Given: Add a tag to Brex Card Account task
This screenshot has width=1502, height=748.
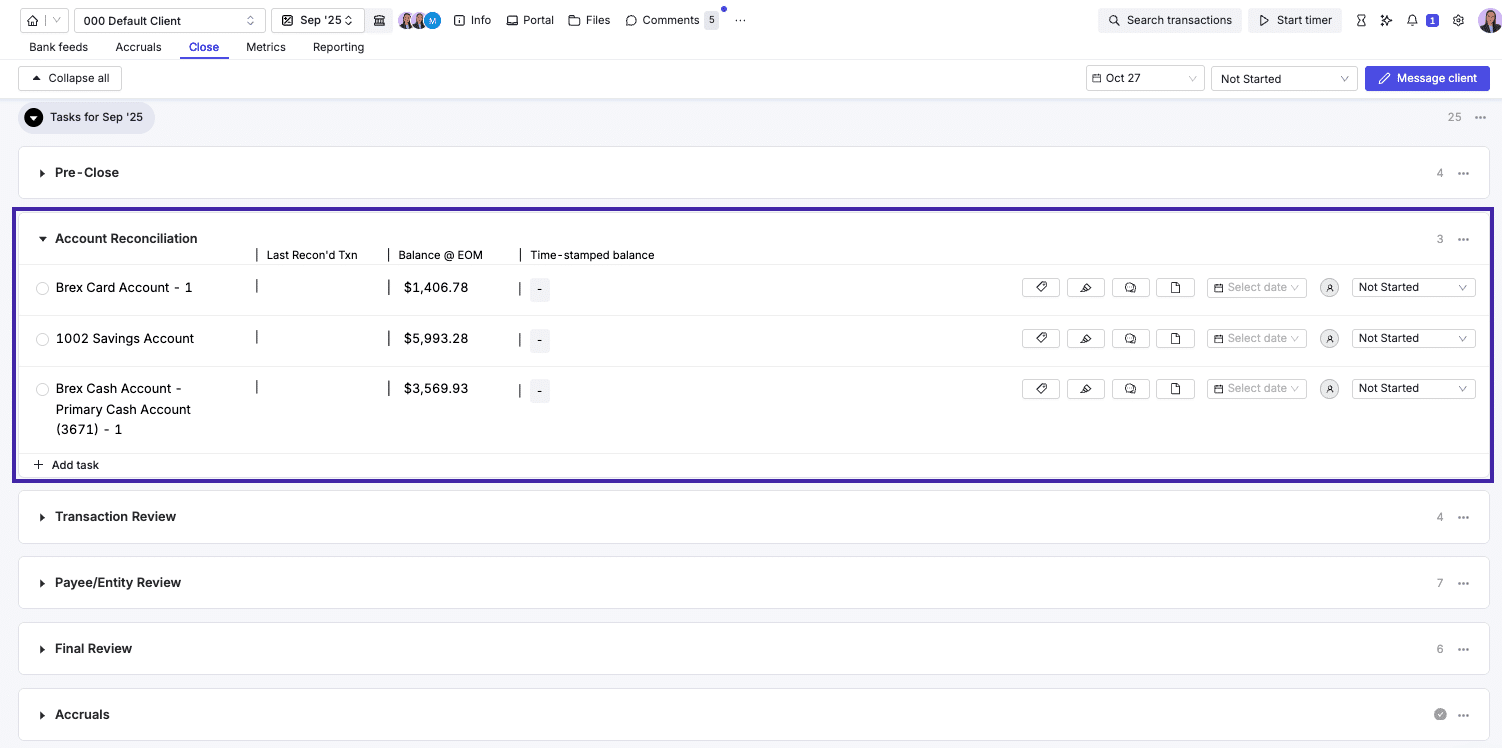Looking at the screenshot, I should coord(1040,287).
